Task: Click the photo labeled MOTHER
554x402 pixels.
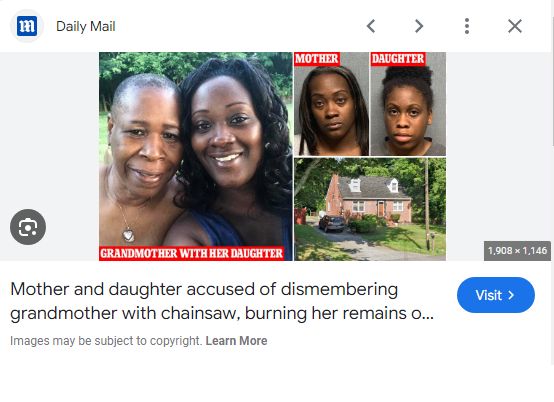Action: click(x=331, y=104)
